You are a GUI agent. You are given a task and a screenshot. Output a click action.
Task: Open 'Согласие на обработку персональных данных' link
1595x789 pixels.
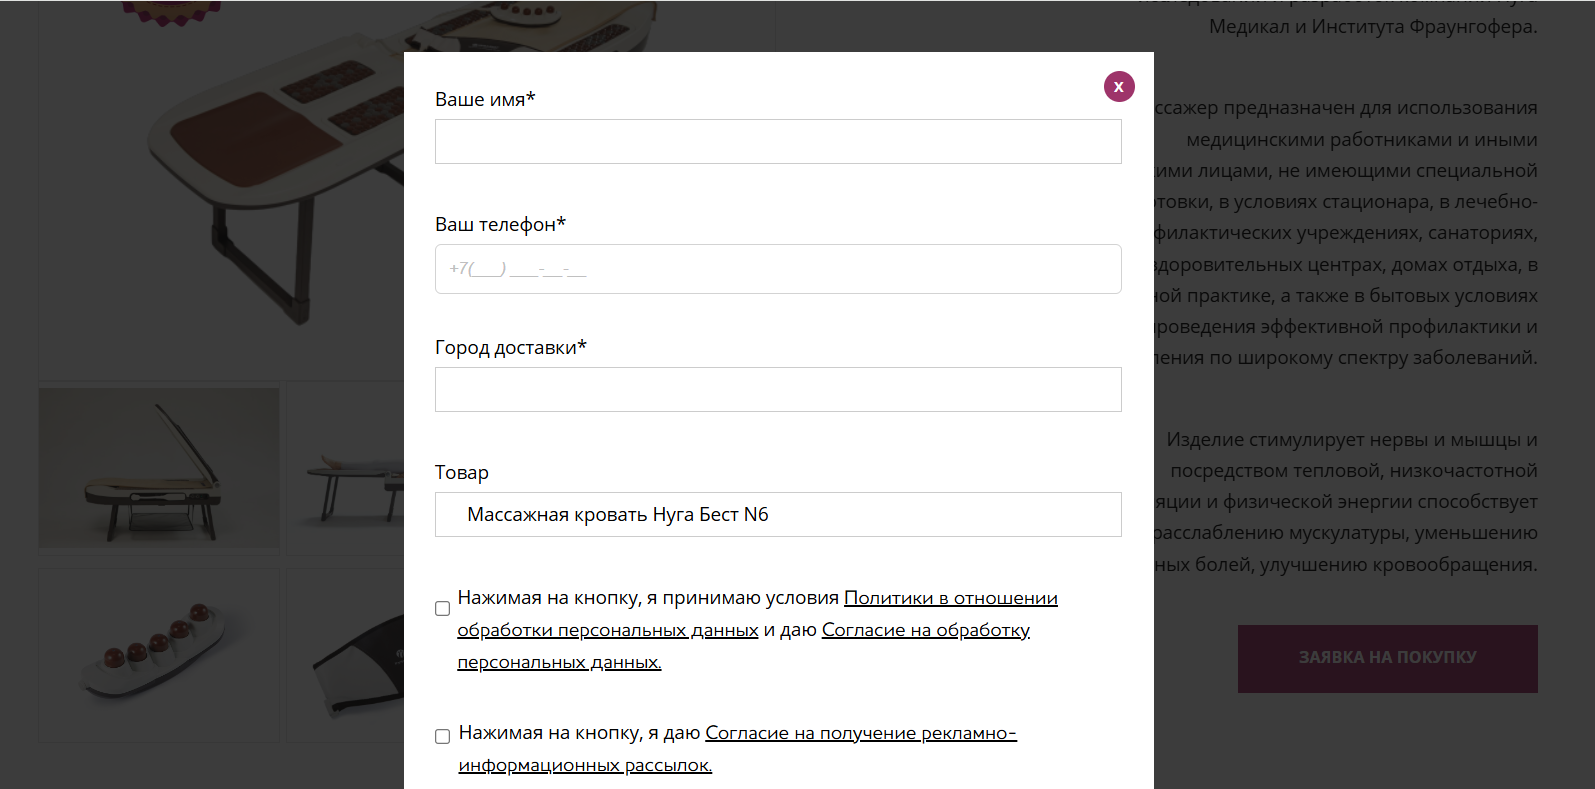click(925, 630)
